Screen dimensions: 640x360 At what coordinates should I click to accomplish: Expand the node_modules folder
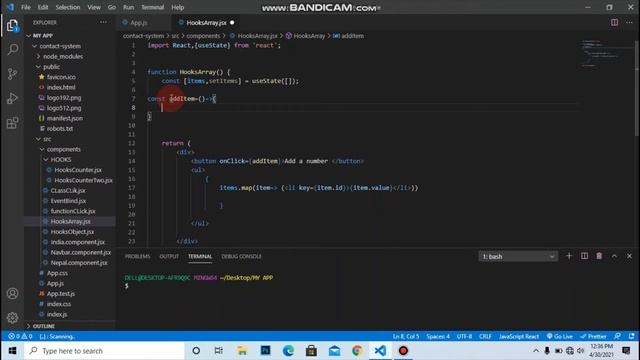[62, 56]
